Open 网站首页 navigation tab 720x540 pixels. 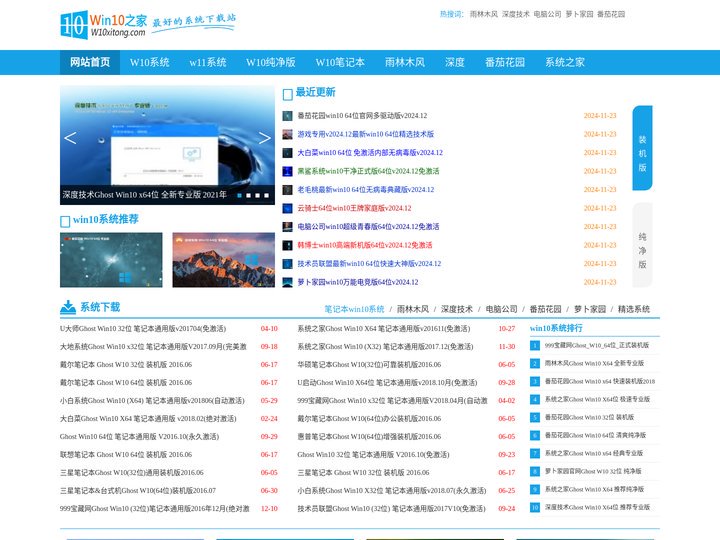point(90,62)
